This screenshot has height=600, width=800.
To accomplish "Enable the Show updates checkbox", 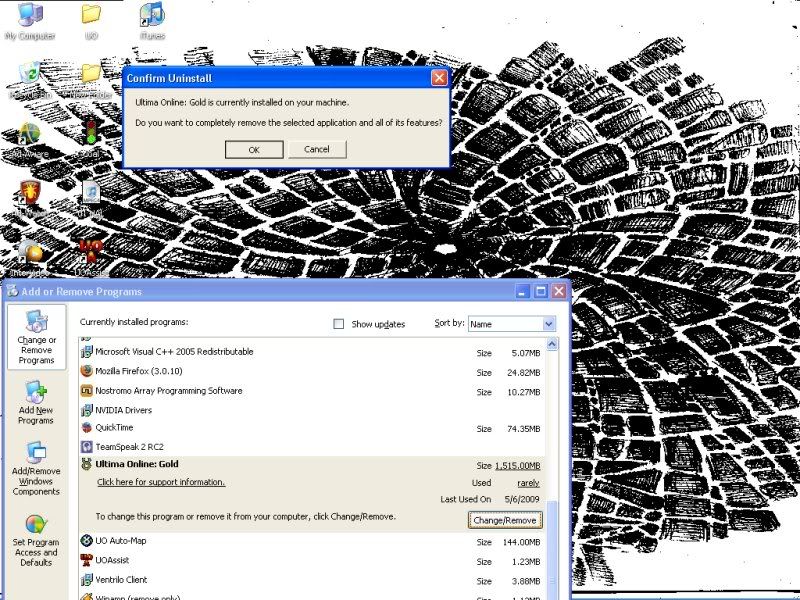I will (x=338, y=323).
